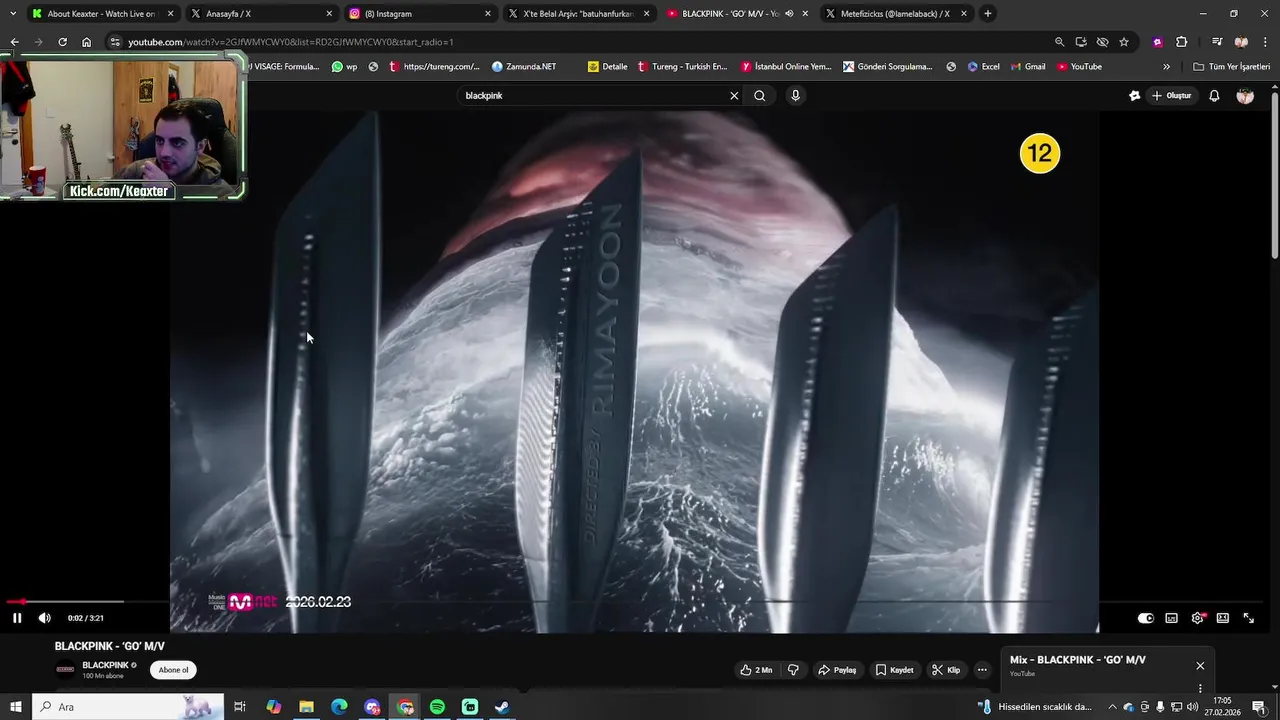This screenshot has width=1280, height=720.
Task: Open the player settings gear
Action: pos(1197,618)
